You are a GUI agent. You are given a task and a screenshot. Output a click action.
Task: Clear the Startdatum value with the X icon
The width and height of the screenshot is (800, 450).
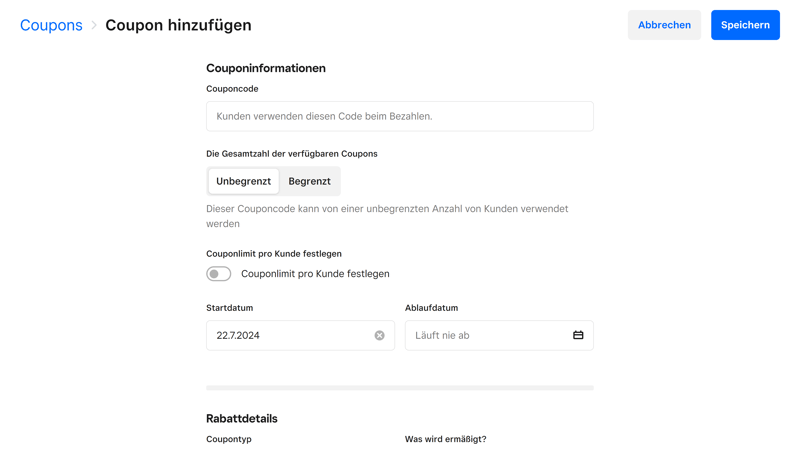point(380,336)
